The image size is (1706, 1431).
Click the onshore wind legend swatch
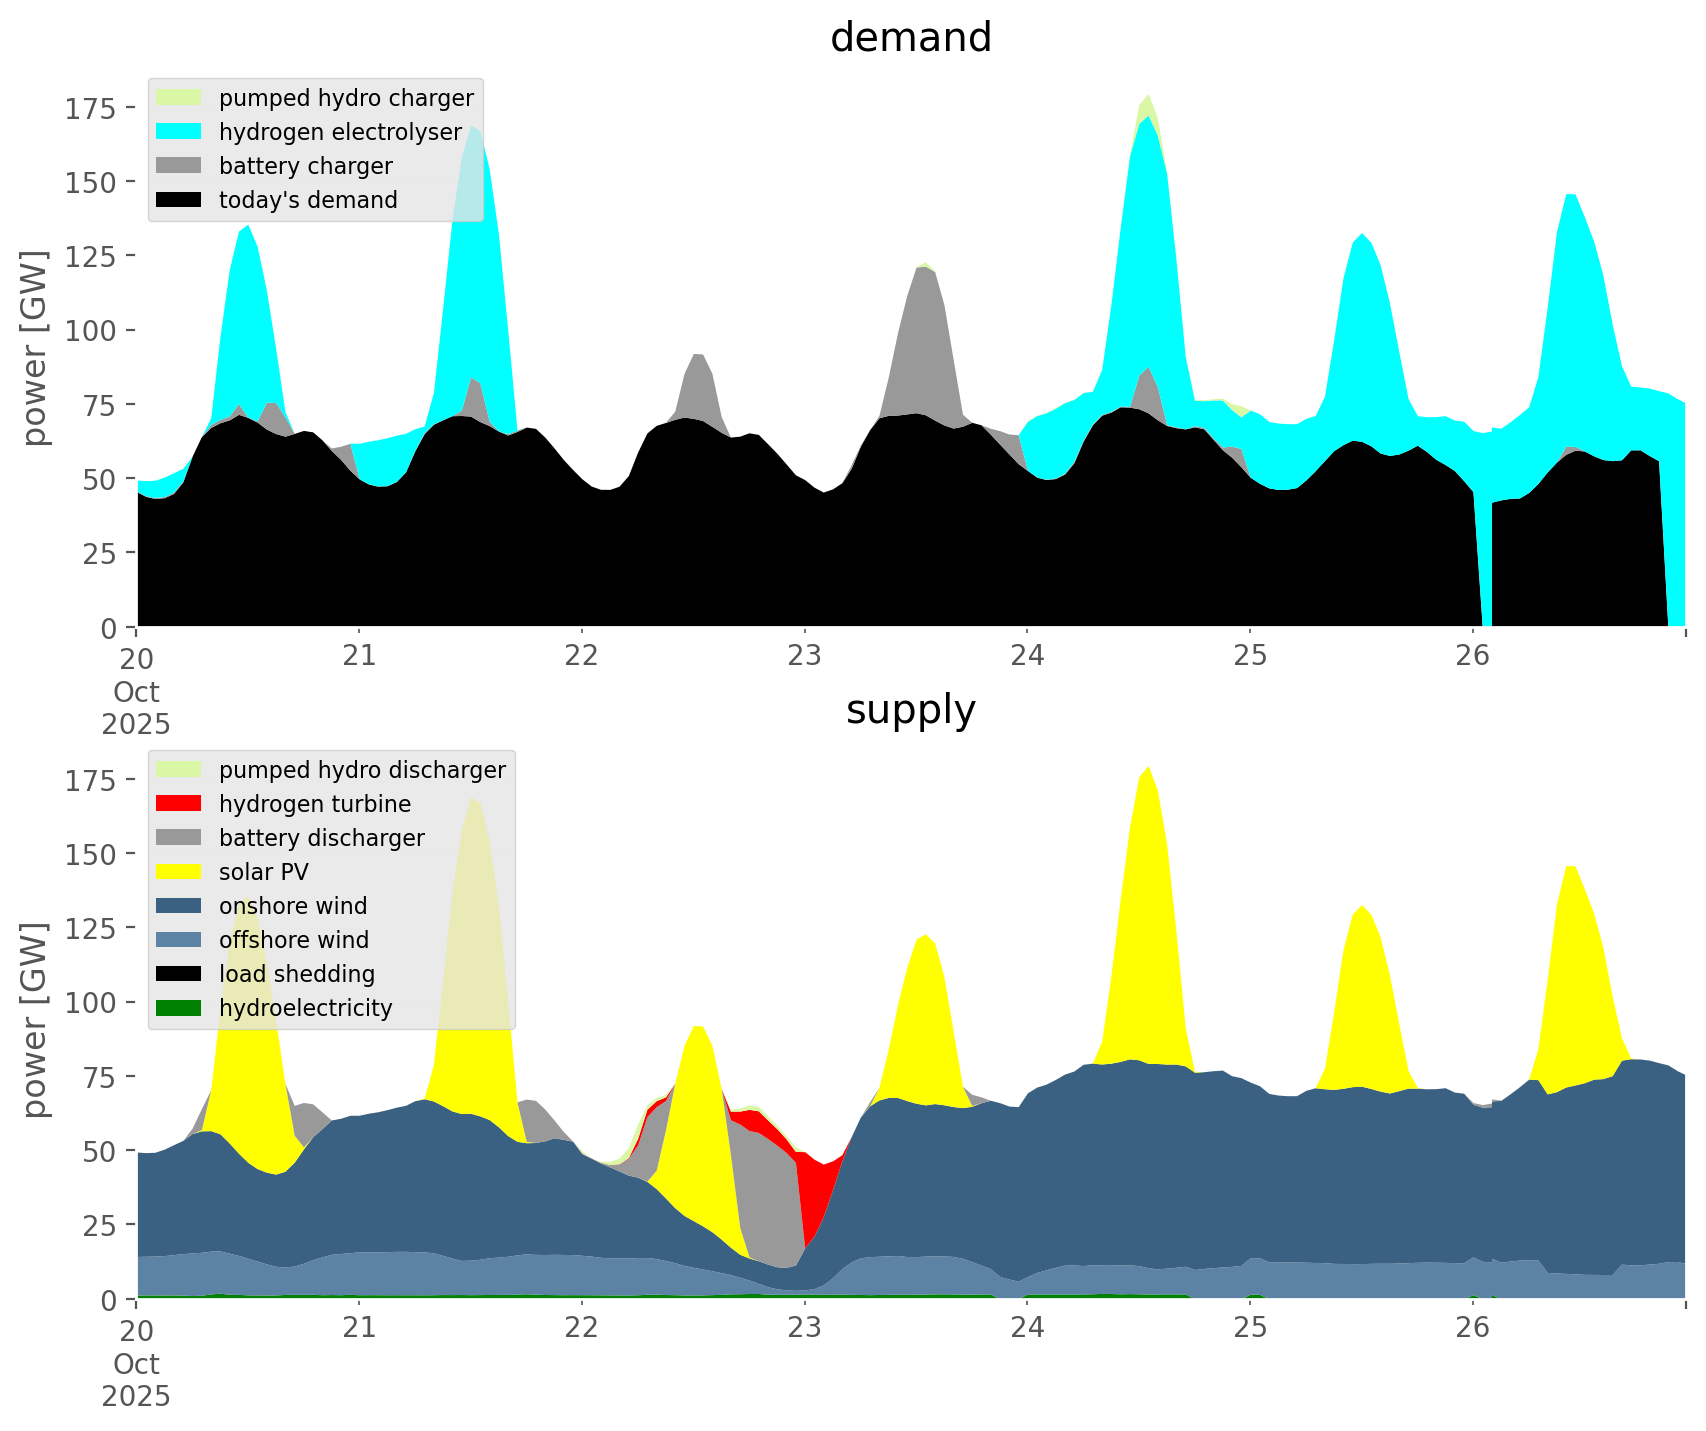coord(179,906)
